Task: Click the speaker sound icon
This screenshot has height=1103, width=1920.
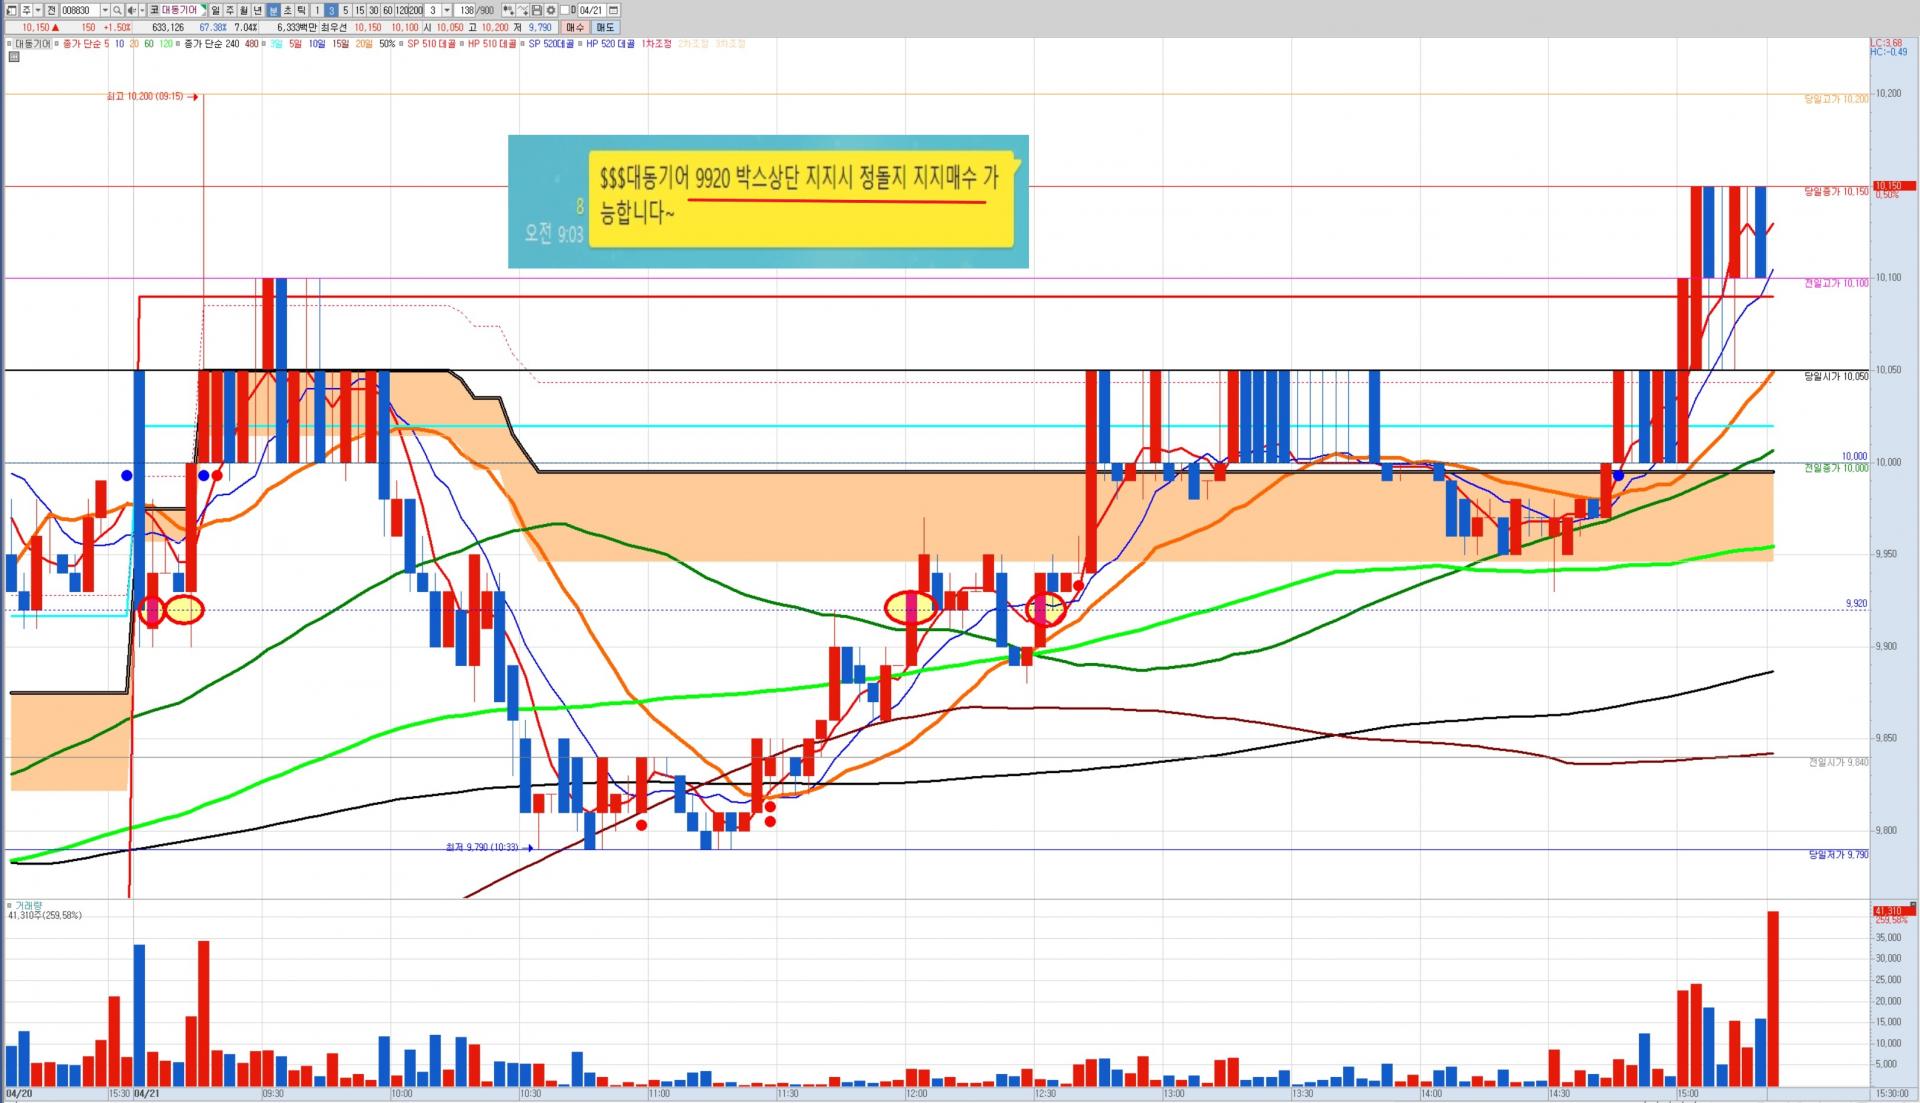Action: (x=131, y=10)
